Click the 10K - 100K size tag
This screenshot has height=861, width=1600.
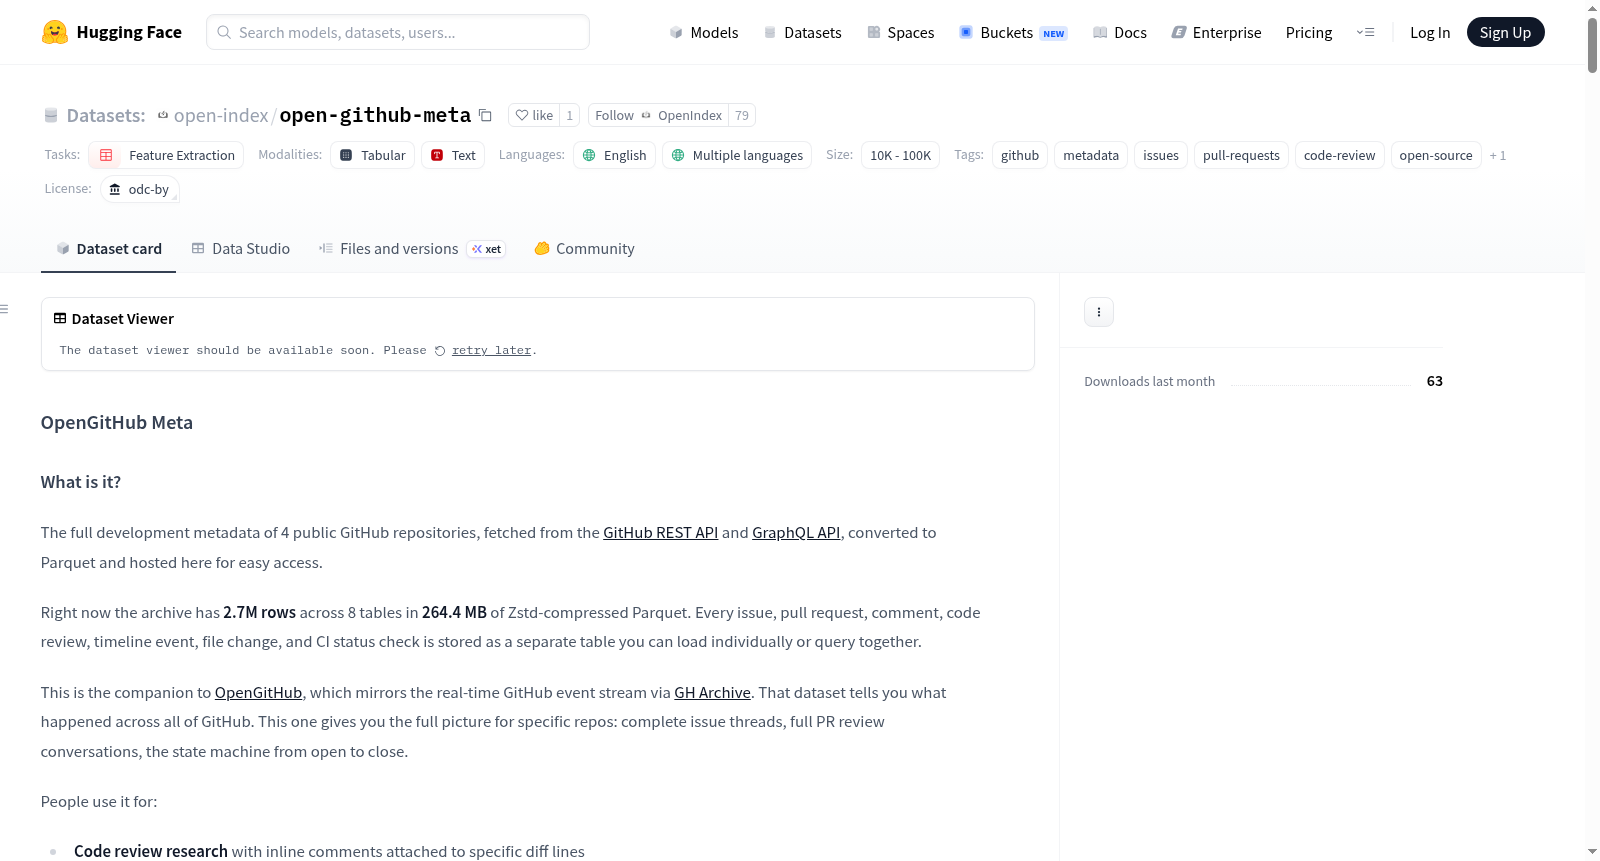point(900,155)
